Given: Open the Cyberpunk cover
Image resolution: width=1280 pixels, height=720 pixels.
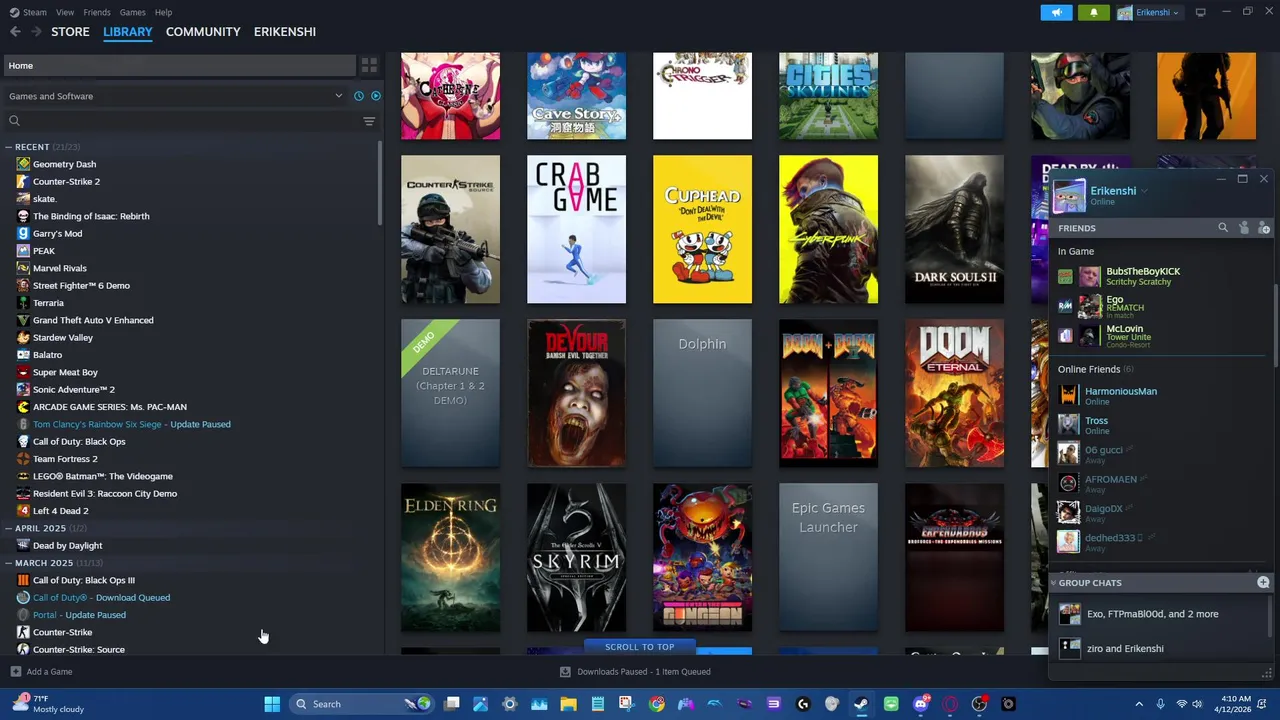Looking at the screenshot, I should 828,229.
